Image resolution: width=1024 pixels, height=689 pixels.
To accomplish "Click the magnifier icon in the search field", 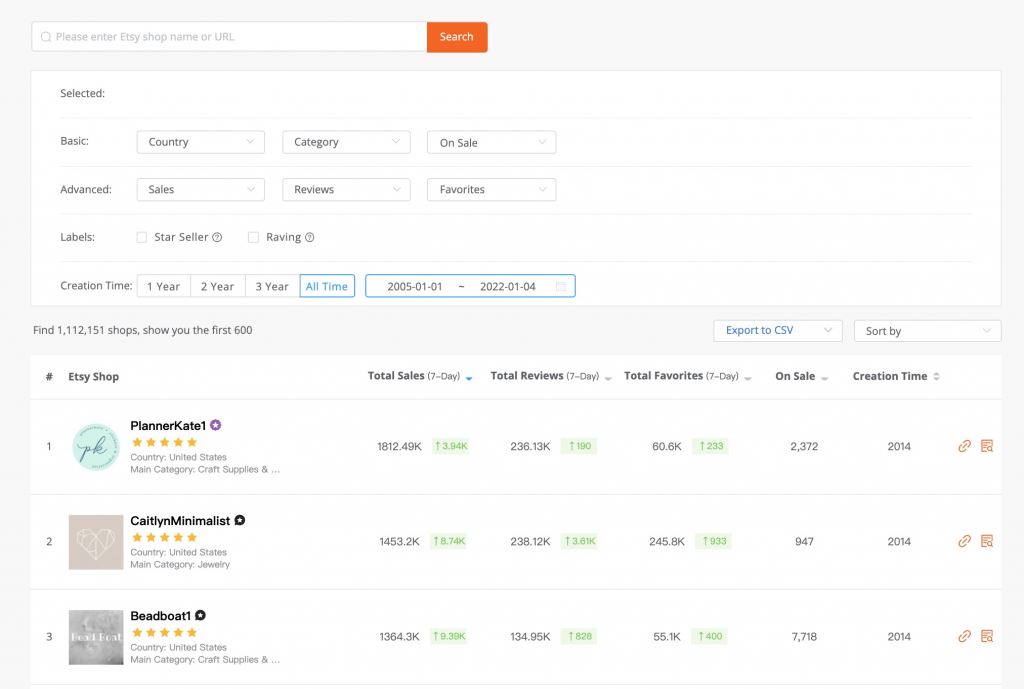I will (x=46, y=36).
